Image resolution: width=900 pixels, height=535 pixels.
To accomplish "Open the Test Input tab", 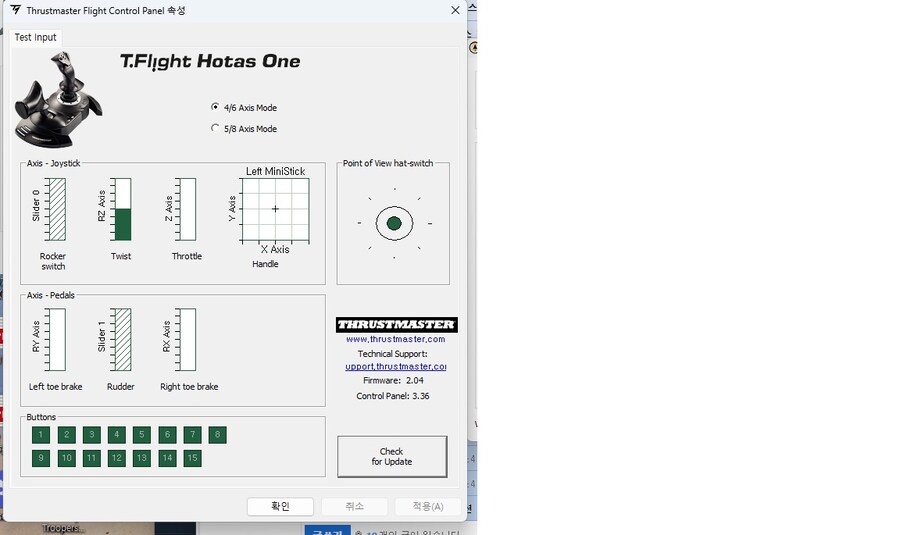I will (36, 37).
